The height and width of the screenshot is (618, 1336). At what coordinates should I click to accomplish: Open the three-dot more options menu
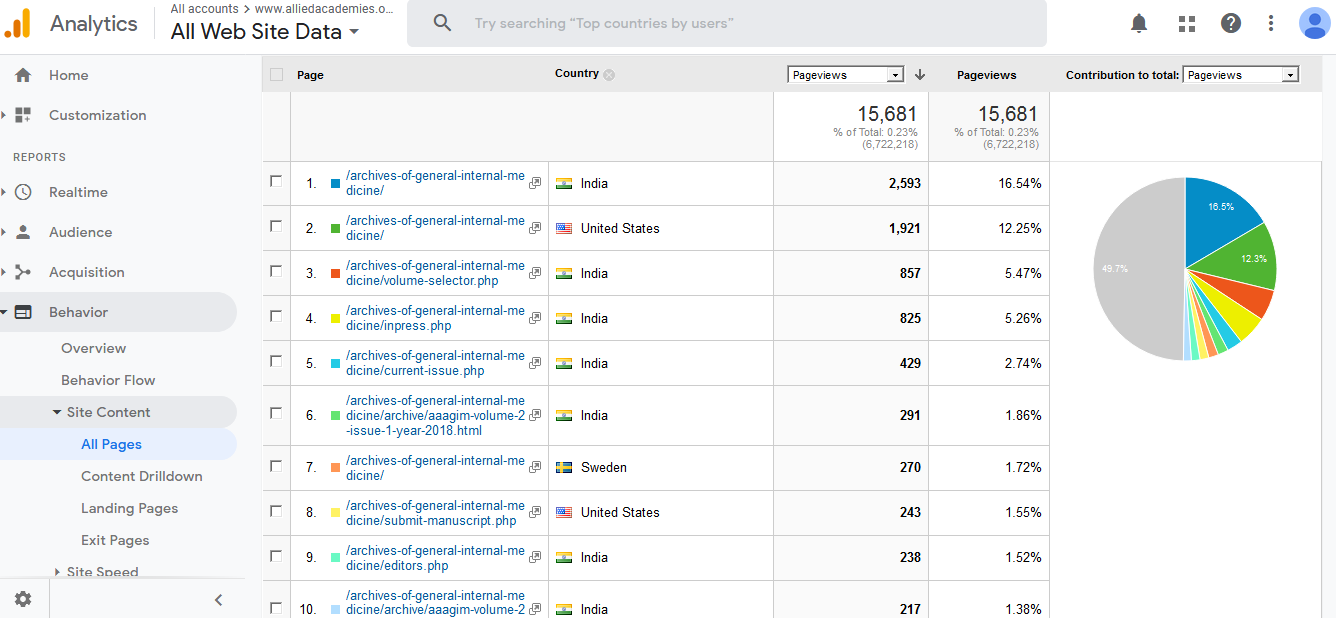(x=1271, y=23)
